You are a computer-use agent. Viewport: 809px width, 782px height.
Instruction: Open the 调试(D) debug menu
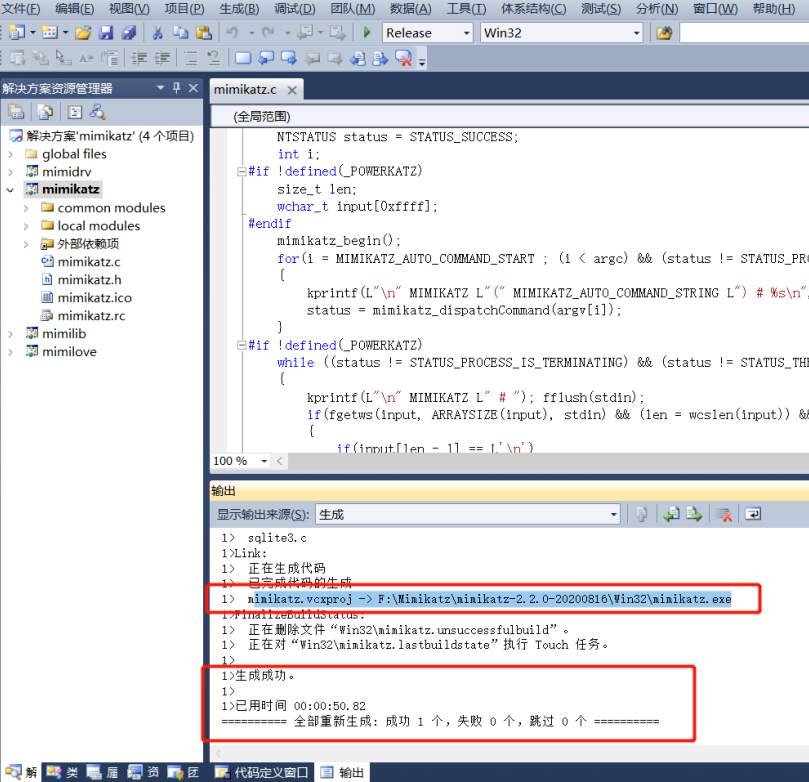click(295, 9)
